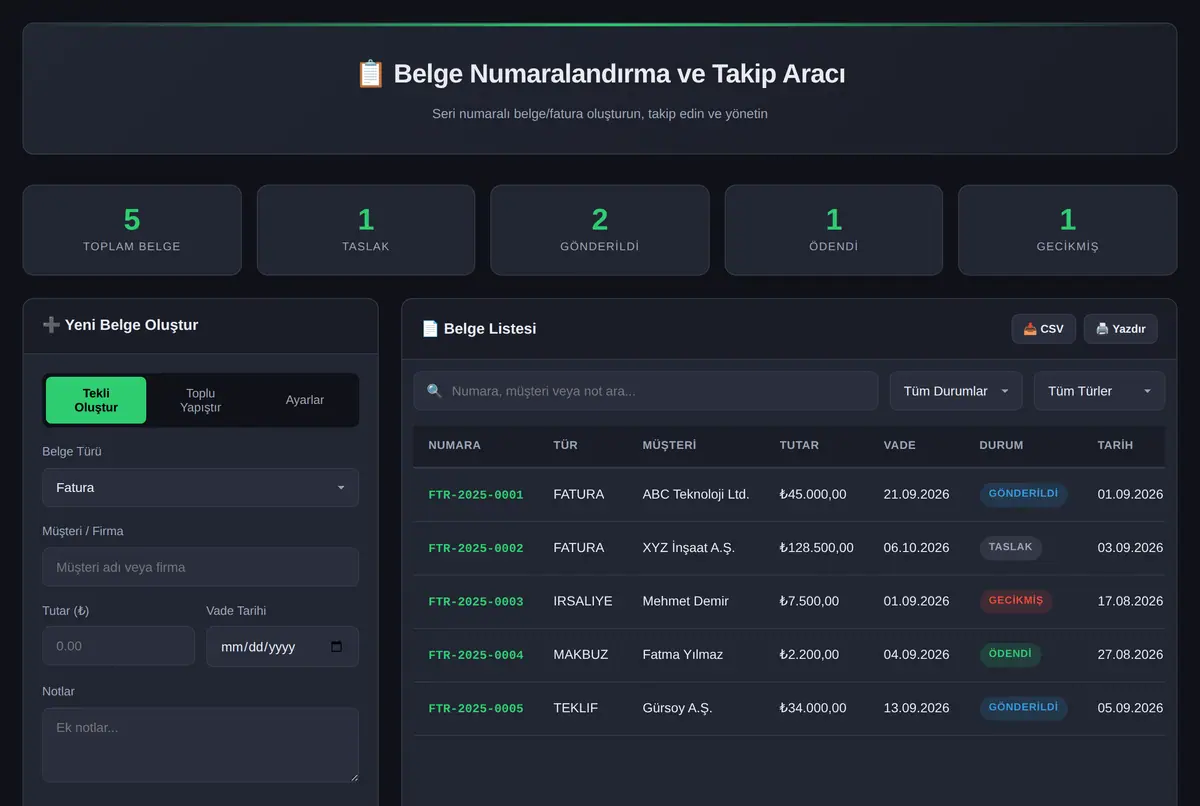Open document FTR-2025-0001
The width and height of the screenshot is (1200, 806).
[476, 495]
